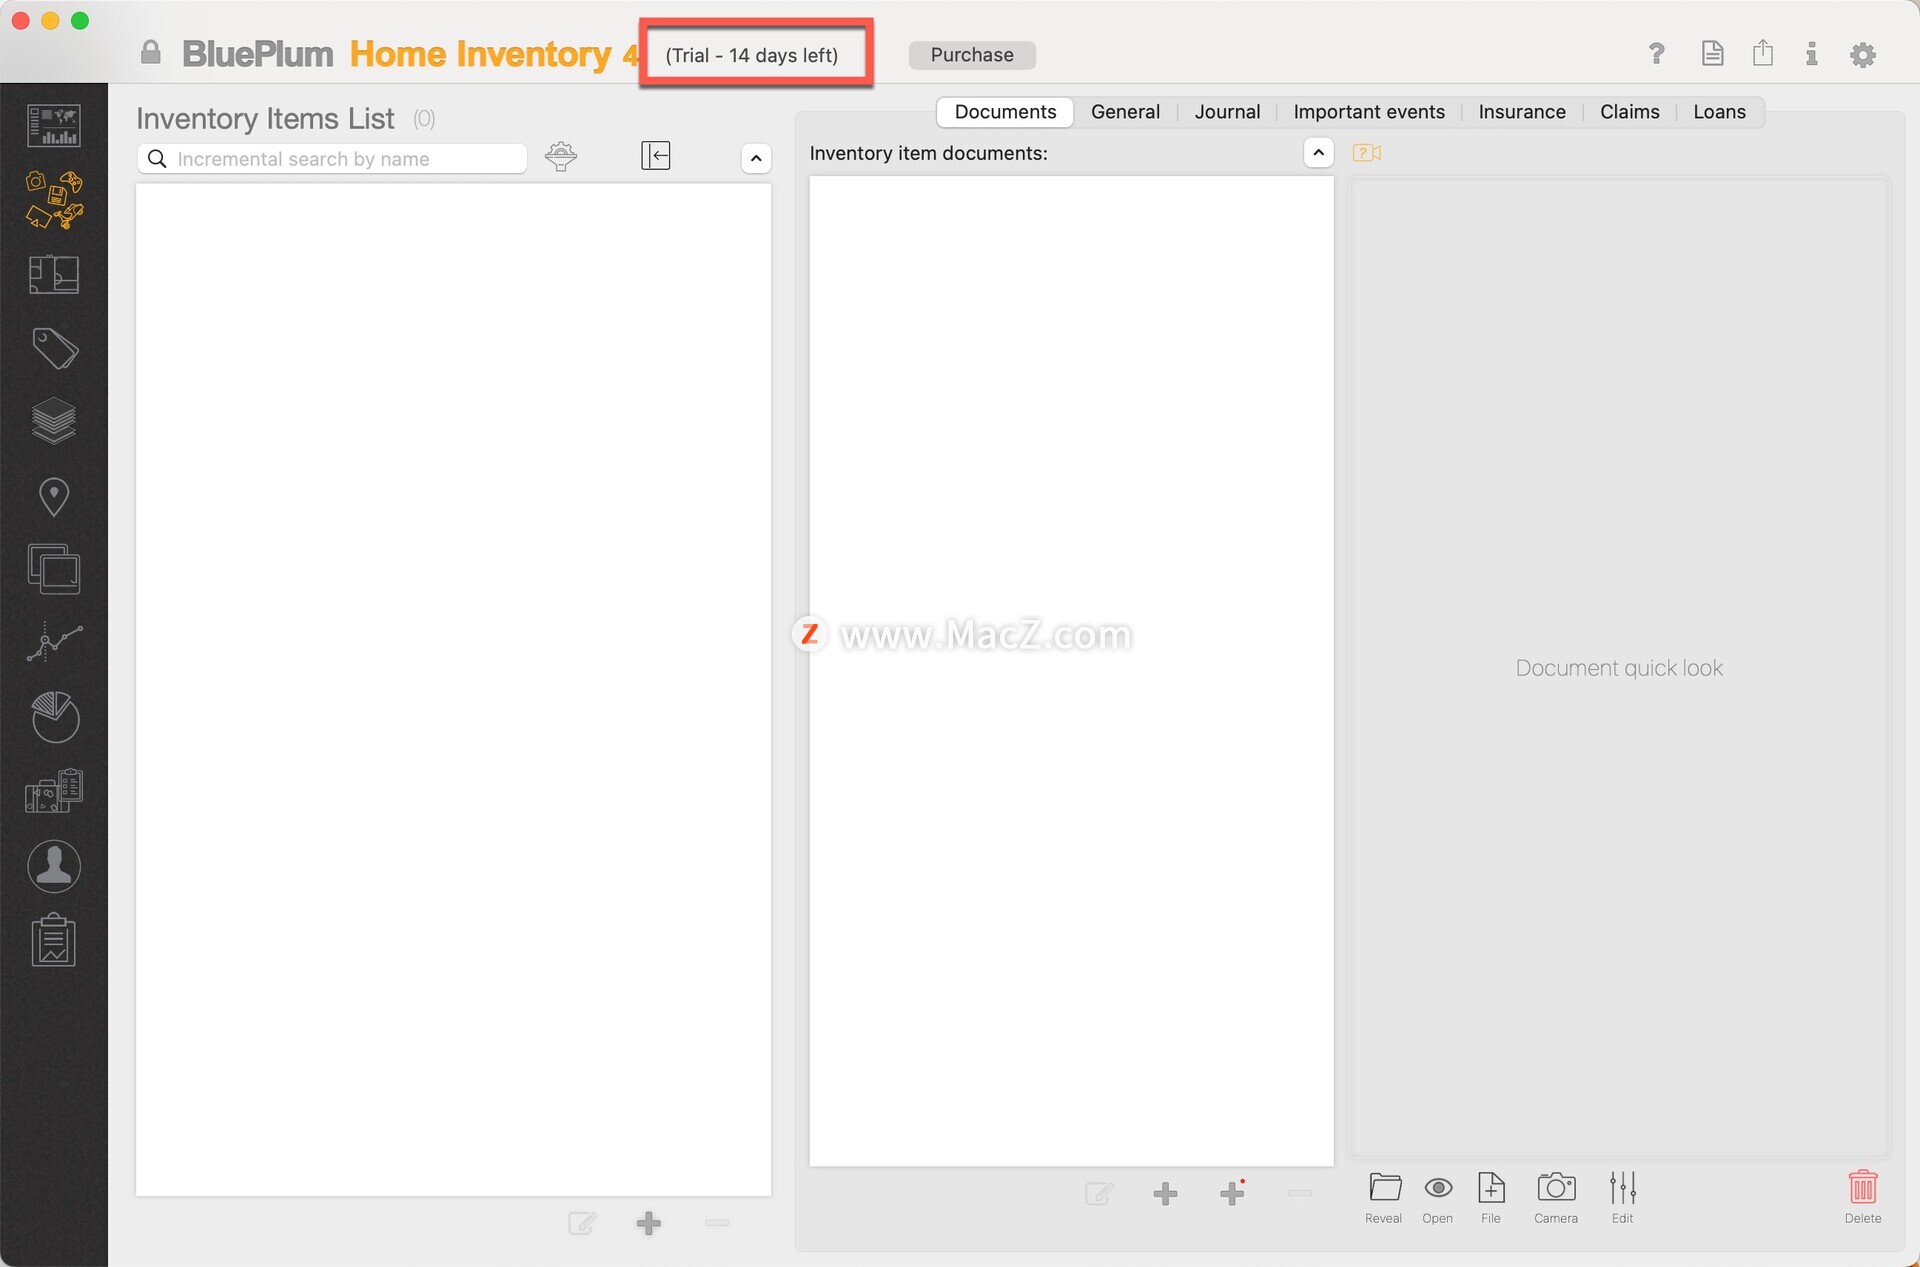The image size is (1920, 1267).
Task: Click the share export icon in header
Action: click(1763, 54)
